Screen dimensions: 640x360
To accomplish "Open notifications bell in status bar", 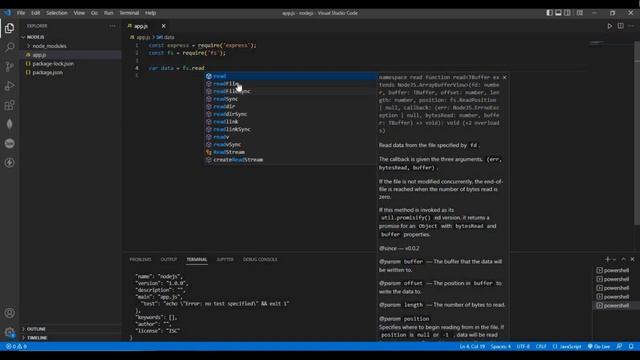I will point(631,347).
